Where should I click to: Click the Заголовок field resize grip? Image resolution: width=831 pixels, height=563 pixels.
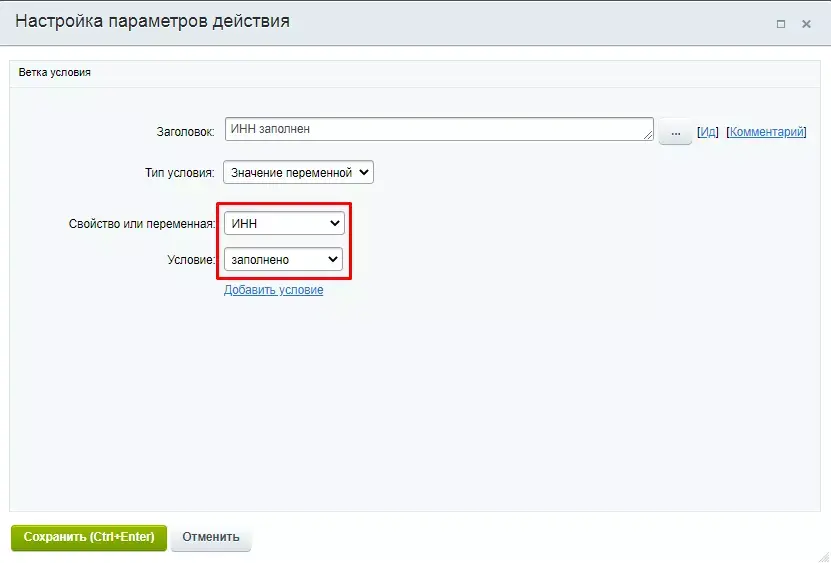coord(648,136)
